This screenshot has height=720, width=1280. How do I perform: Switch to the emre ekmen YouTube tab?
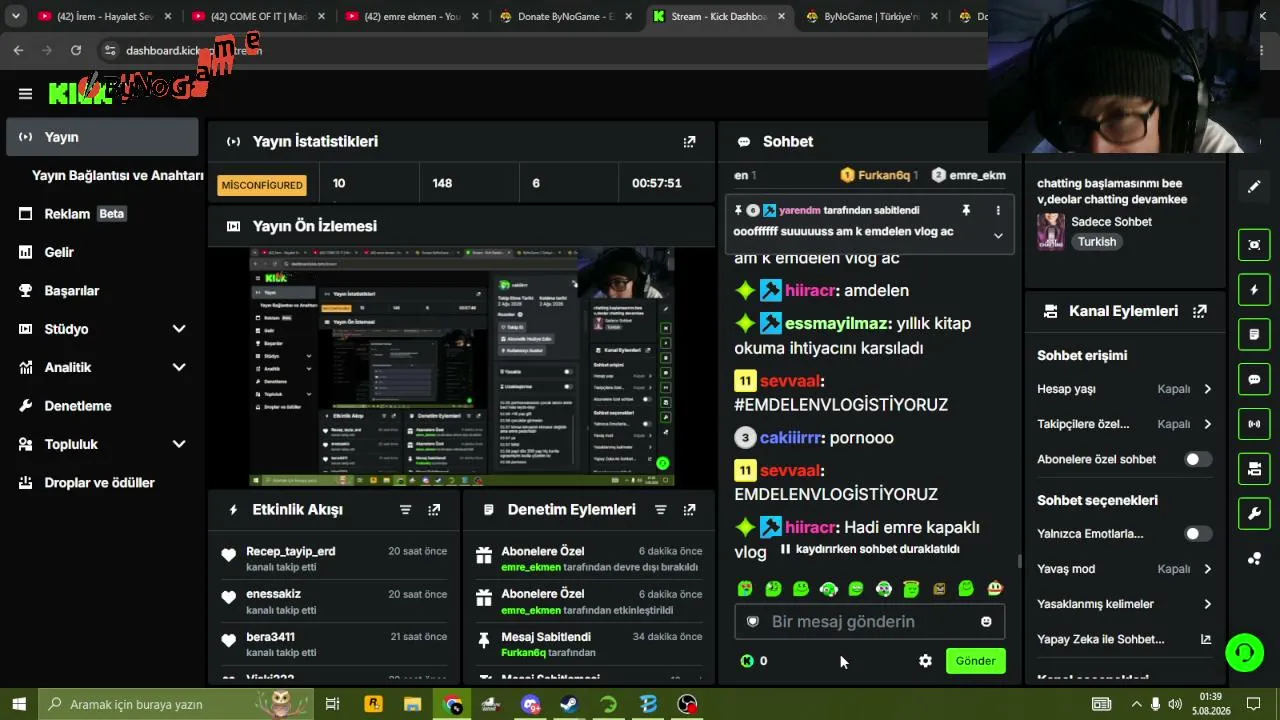[x=412, y=17]
